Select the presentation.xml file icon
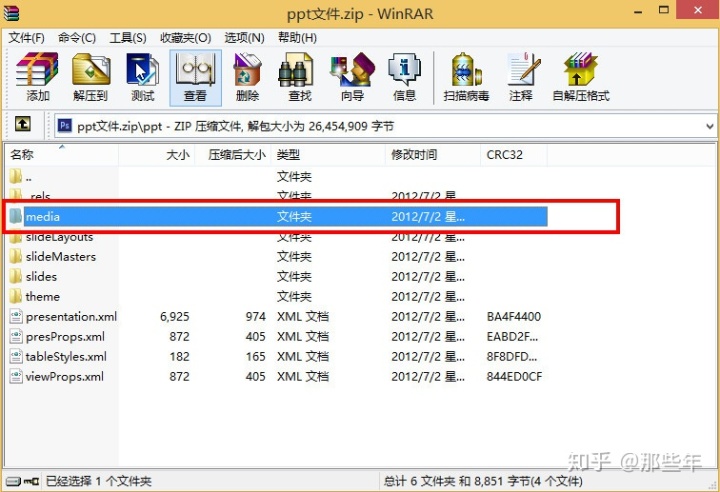 tap(16, 317)
